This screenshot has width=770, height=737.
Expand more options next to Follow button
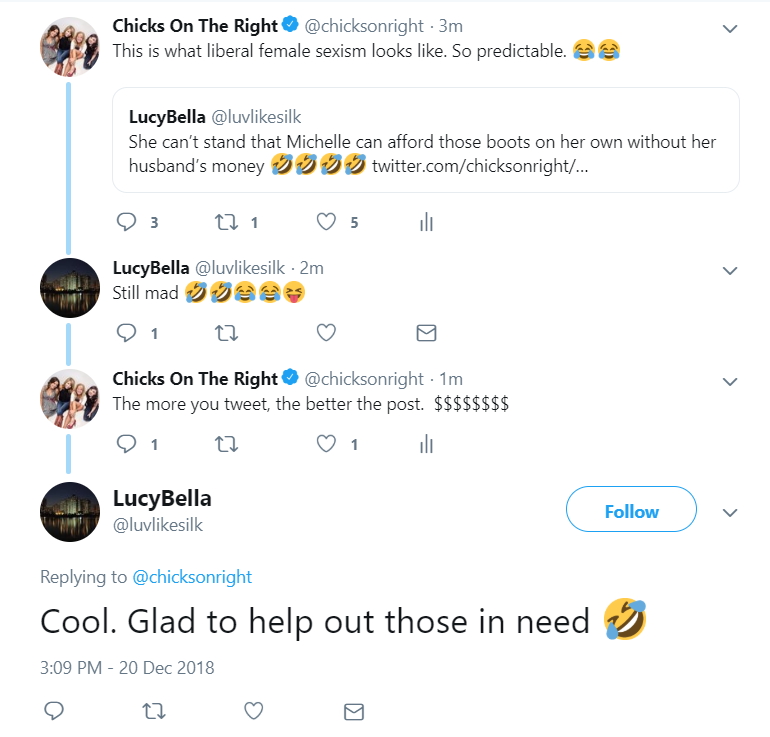point(730,513)
